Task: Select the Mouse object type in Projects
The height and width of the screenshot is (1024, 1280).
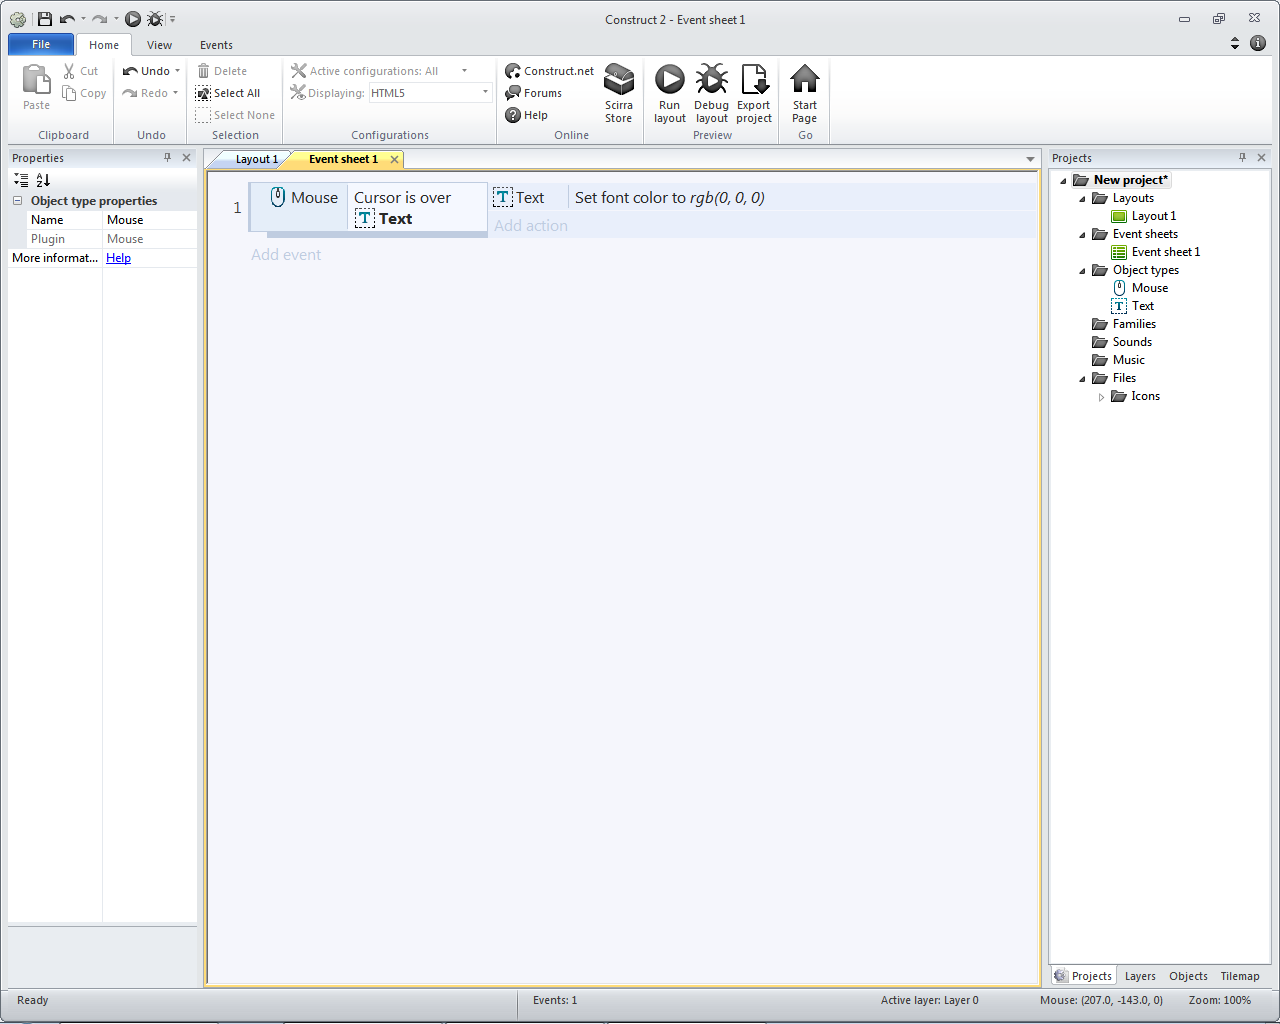Action: (1149, 288)
